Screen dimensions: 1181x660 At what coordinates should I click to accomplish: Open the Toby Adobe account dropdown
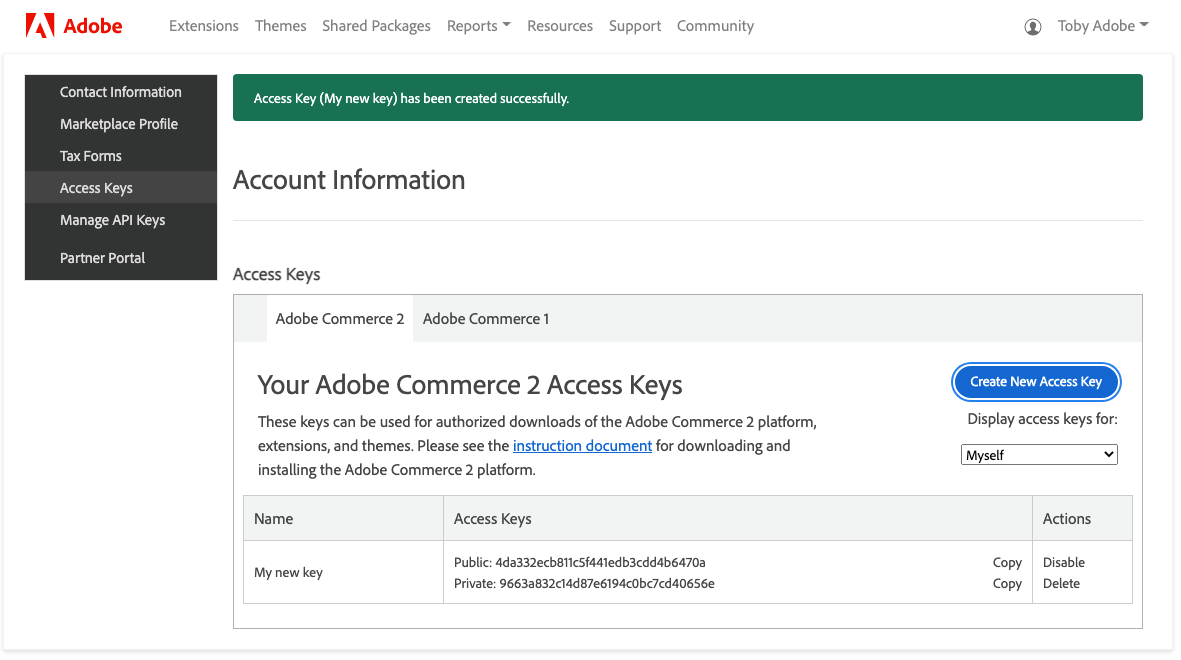(1103, 26)
